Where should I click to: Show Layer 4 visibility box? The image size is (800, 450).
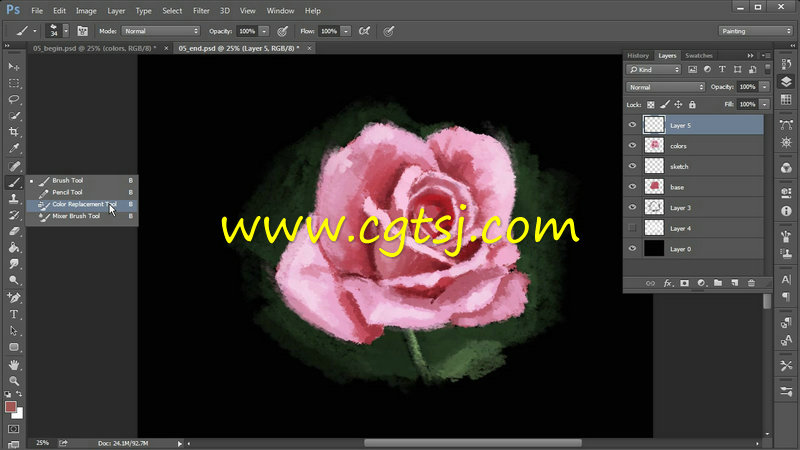pyautogui.click(x=633, y=228)
